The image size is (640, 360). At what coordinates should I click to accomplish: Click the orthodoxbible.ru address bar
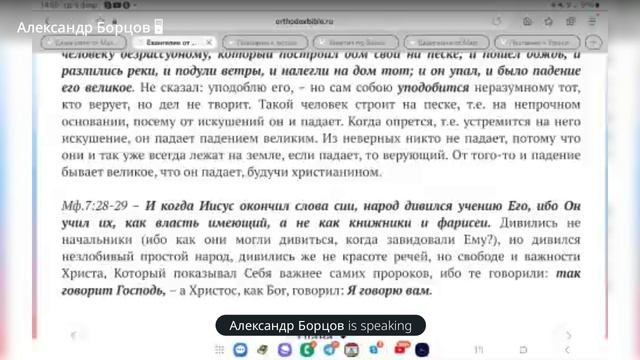[x=304, y=21]
